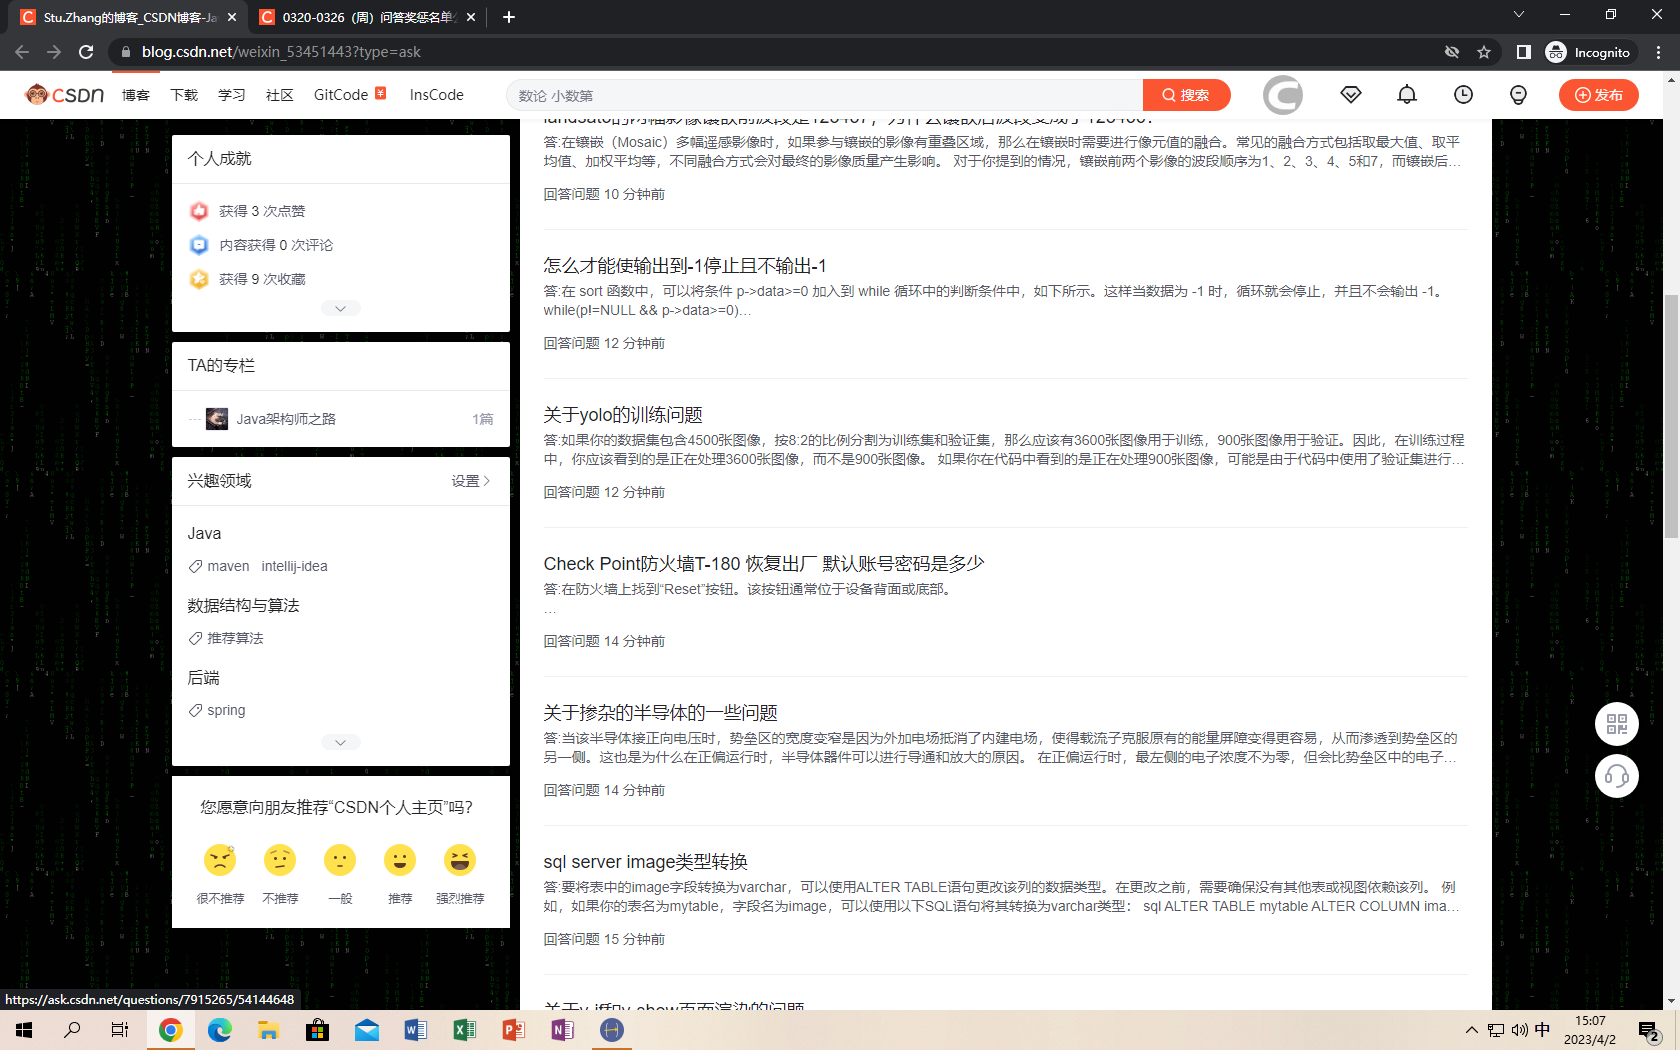Open GitCode in the CSDN navigation
This screenshot has width=1680, height=1050.
click(x=341, y=95)
